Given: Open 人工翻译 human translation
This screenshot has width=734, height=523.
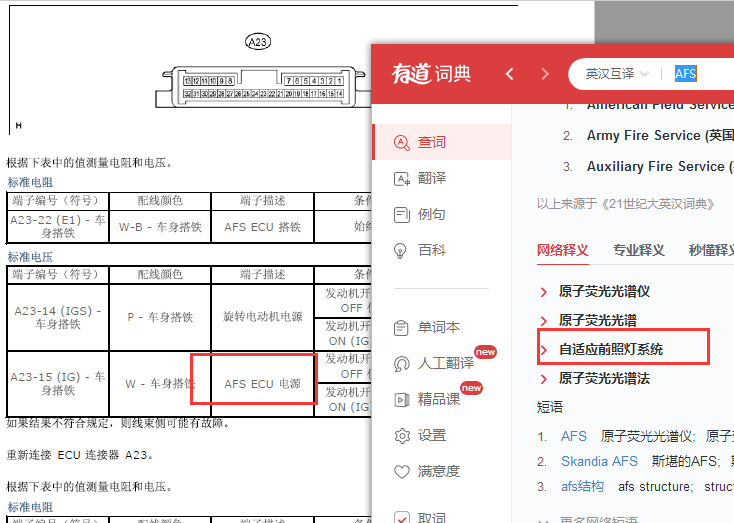Looking at the screenshot, I should [x=434, y=363].
